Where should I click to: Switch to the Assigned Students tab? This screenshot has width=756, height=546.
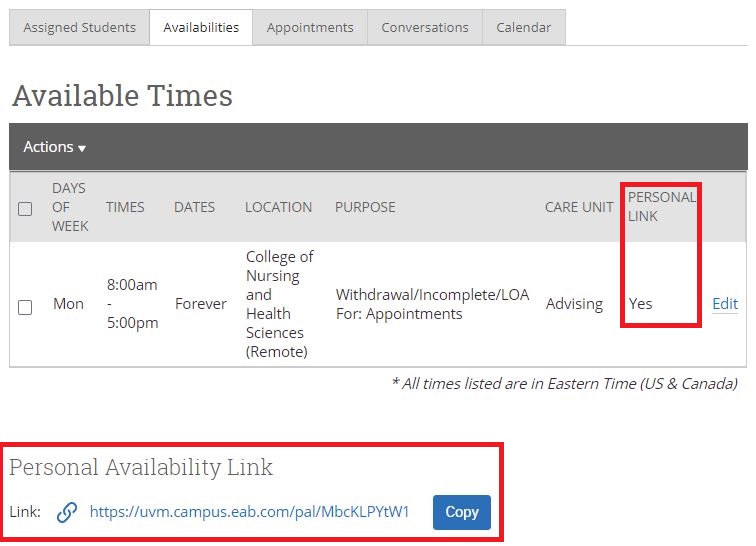coord(79,27)
